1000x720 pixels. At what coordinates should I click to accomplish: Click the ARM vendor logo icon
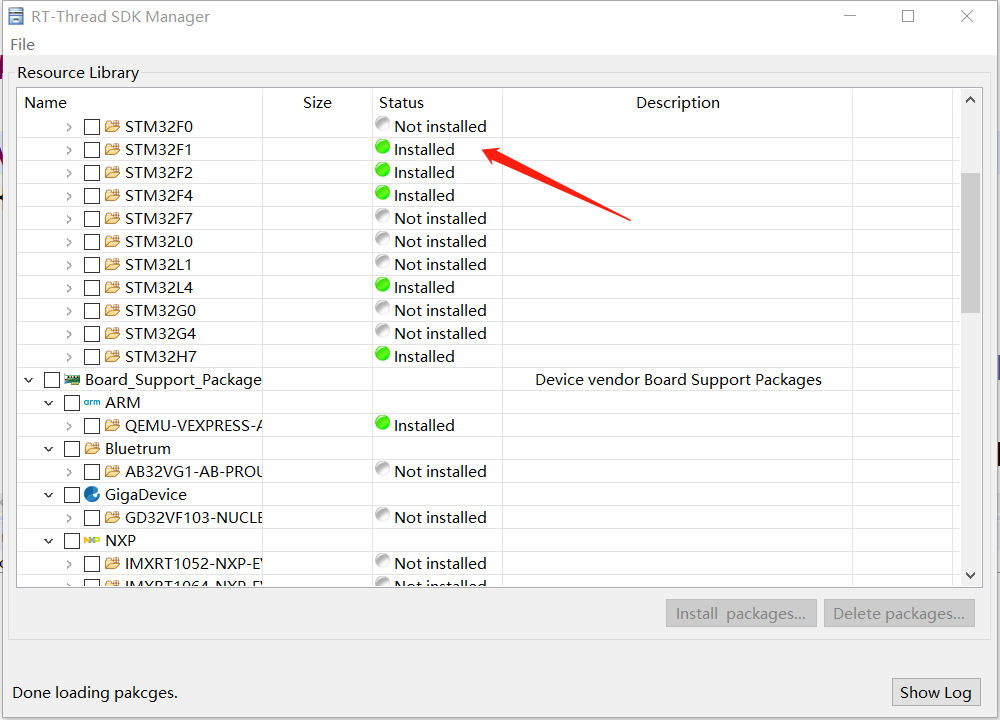pyautogui.click(x=92, y=402)
